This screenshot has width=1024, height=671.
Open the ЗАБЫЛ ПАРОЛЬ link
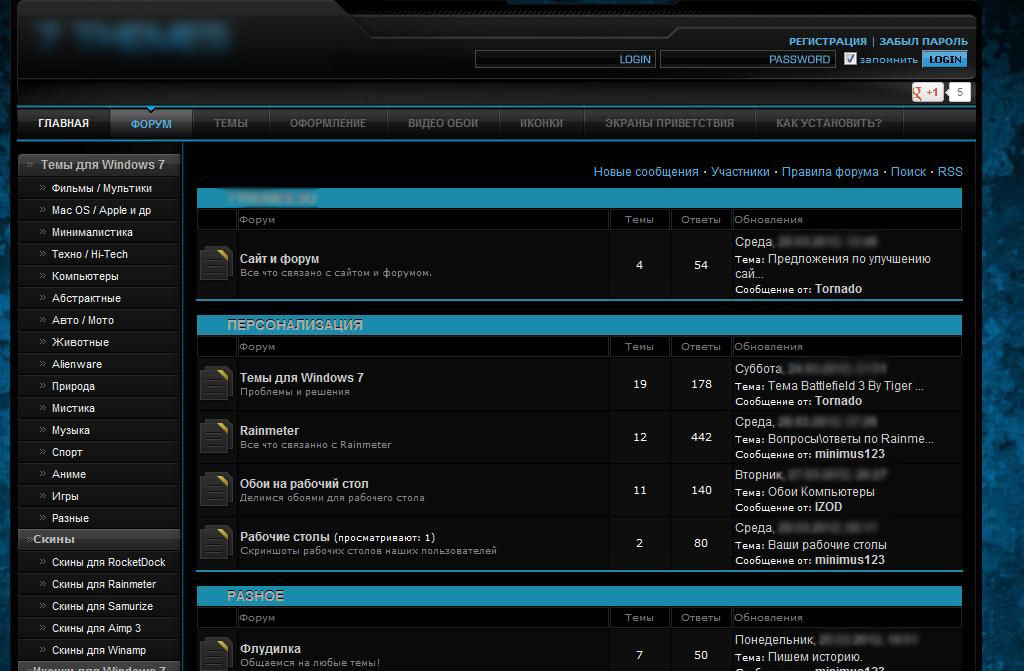(x=923, y=41)
